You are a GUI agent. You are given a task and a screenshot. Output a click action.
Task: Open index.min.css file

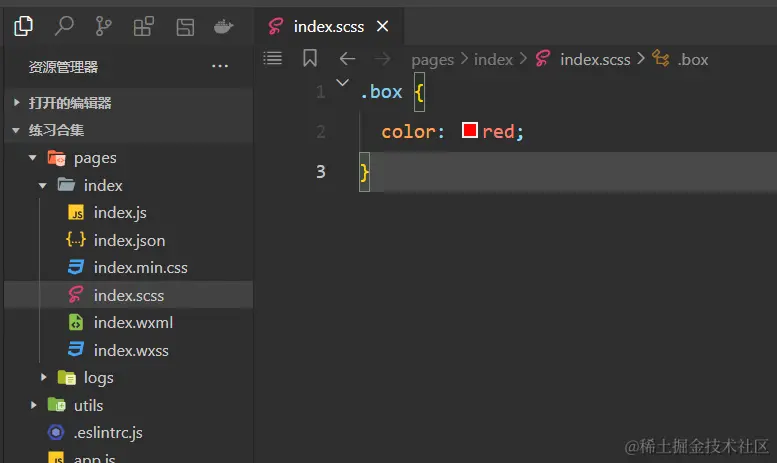(140, 267)
